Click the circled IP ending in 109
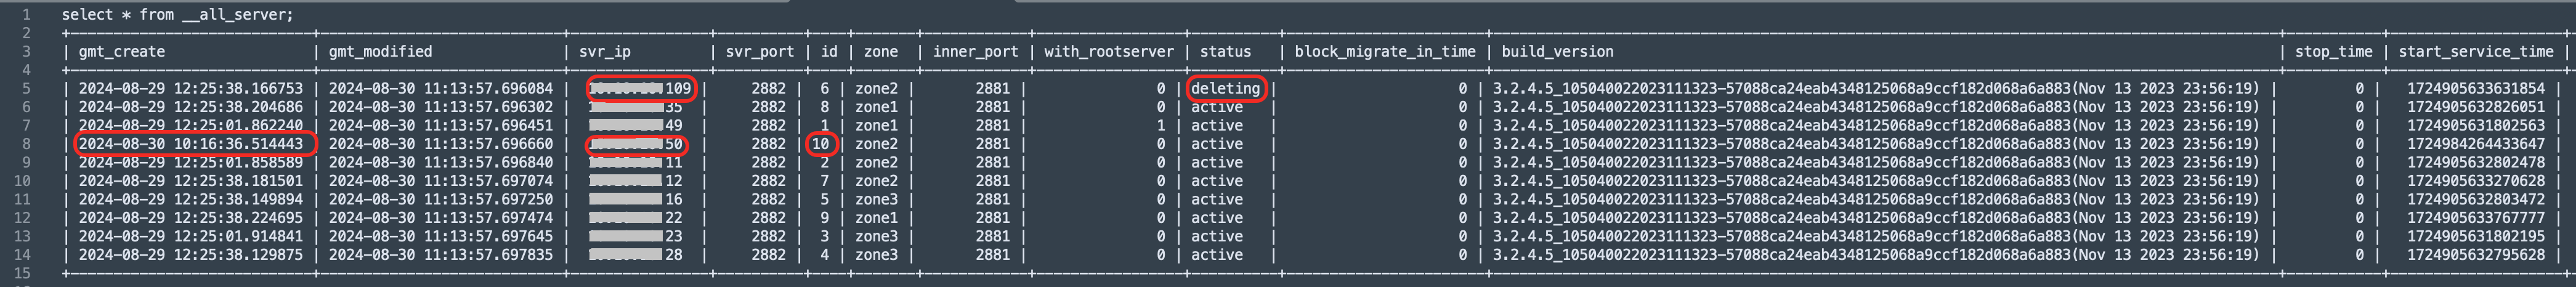 [640, 89]
